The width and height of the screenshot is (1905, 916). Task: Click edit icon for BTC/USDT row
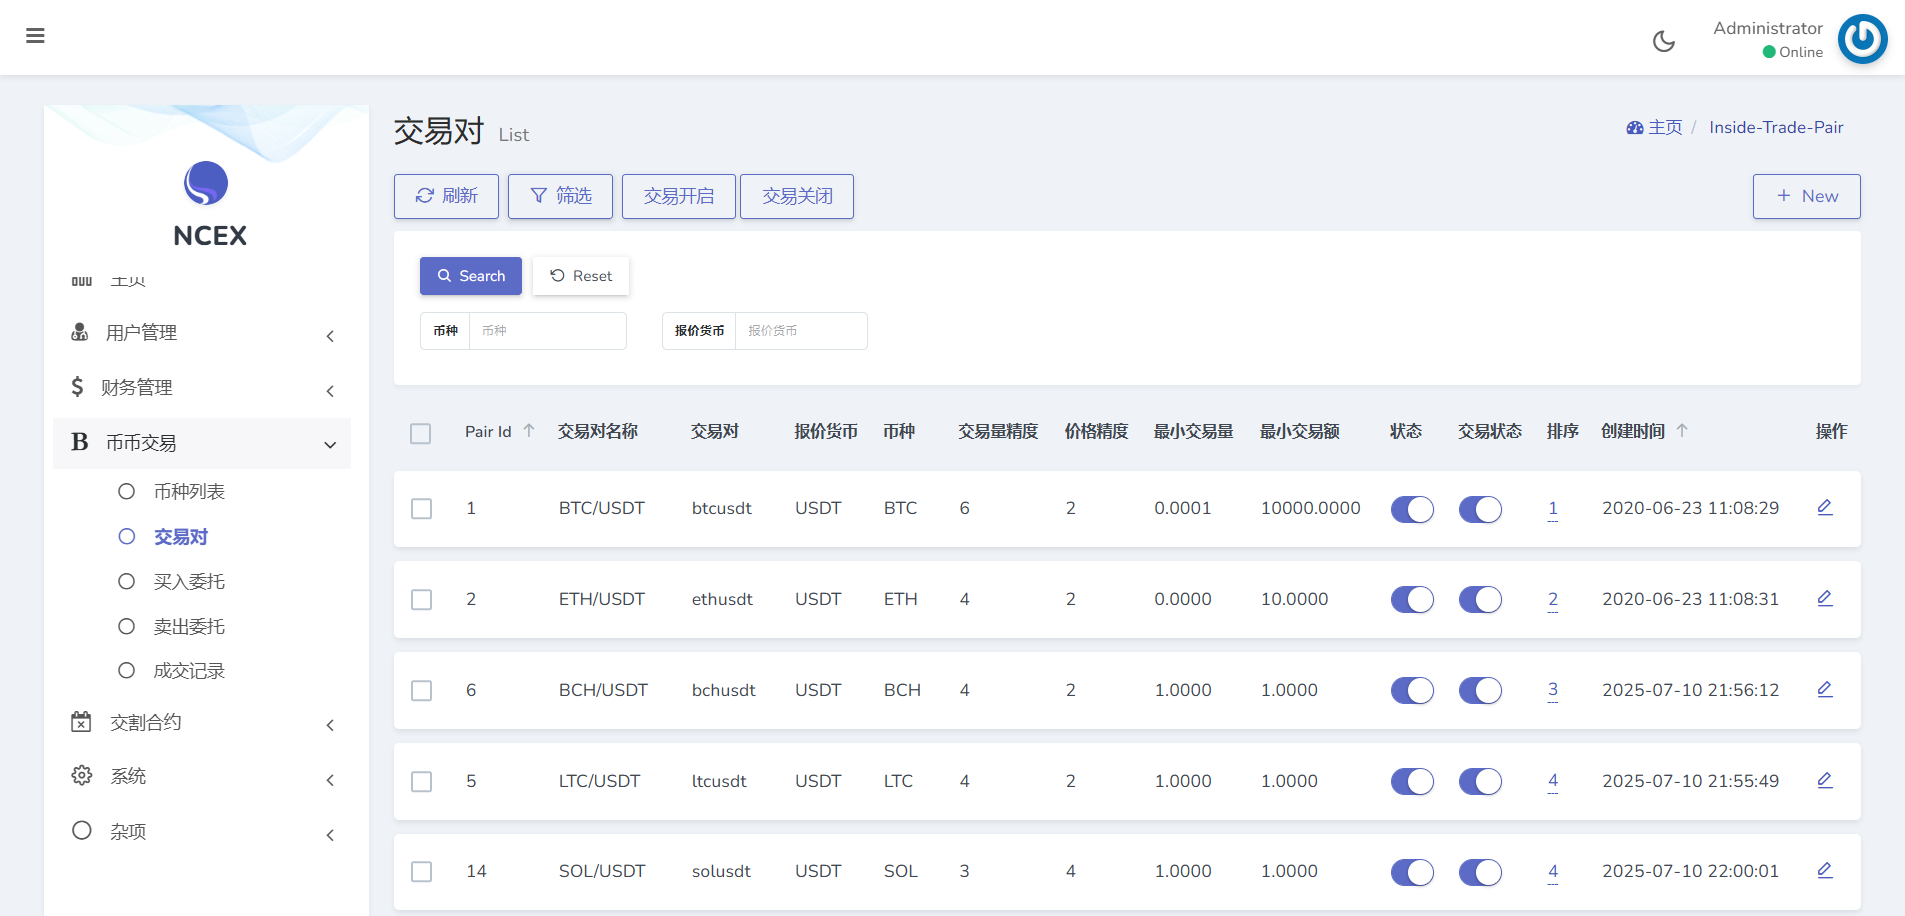pyautogui.click(x=1824, y=508)
